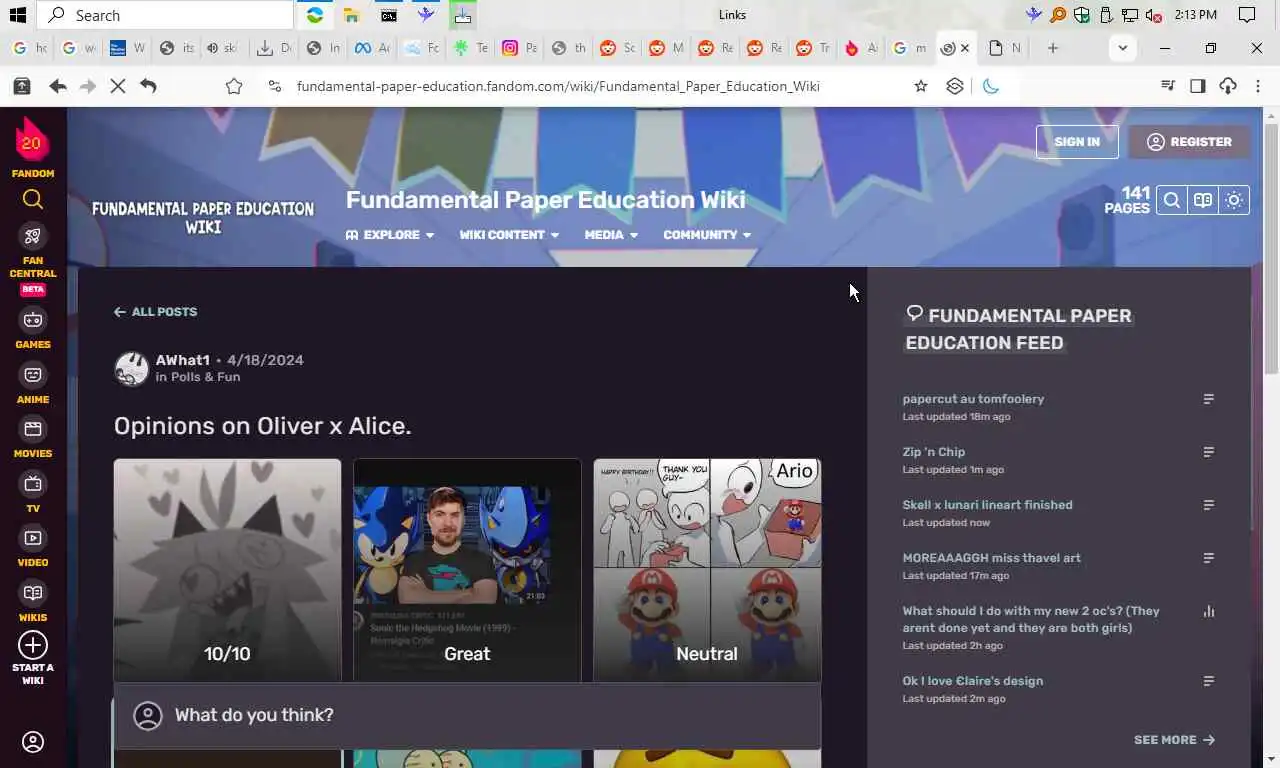Click the browser undo/restore arrow icon
Image resolution: width=1280 pixels, height=768 pixels.
coord(148,86)
